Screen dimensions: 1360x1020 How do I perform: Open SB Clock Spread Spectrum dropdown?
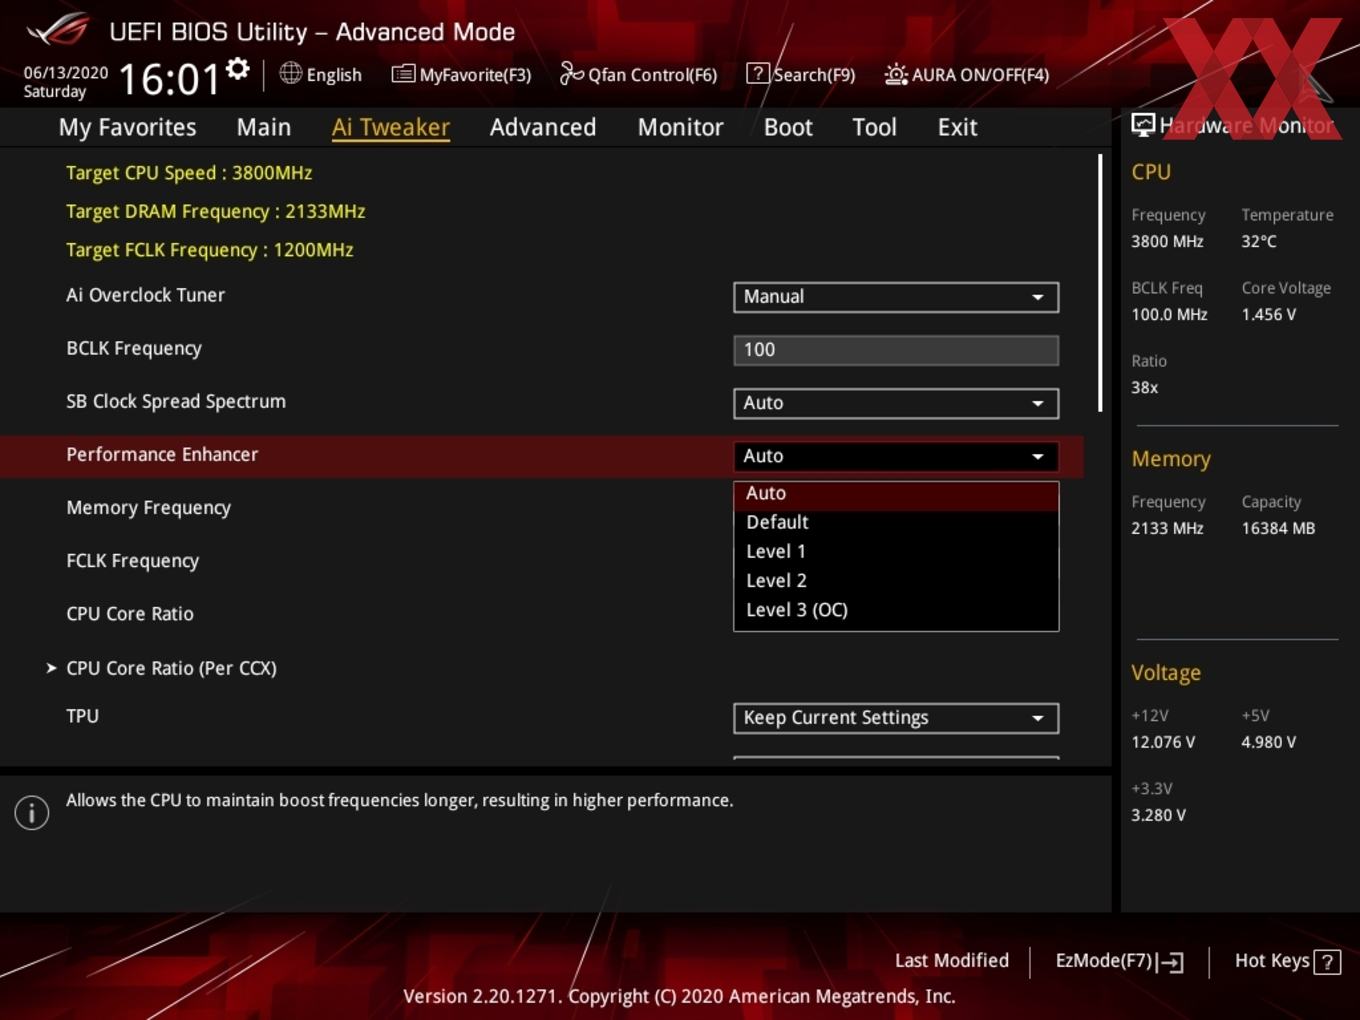tap(896, 403)
